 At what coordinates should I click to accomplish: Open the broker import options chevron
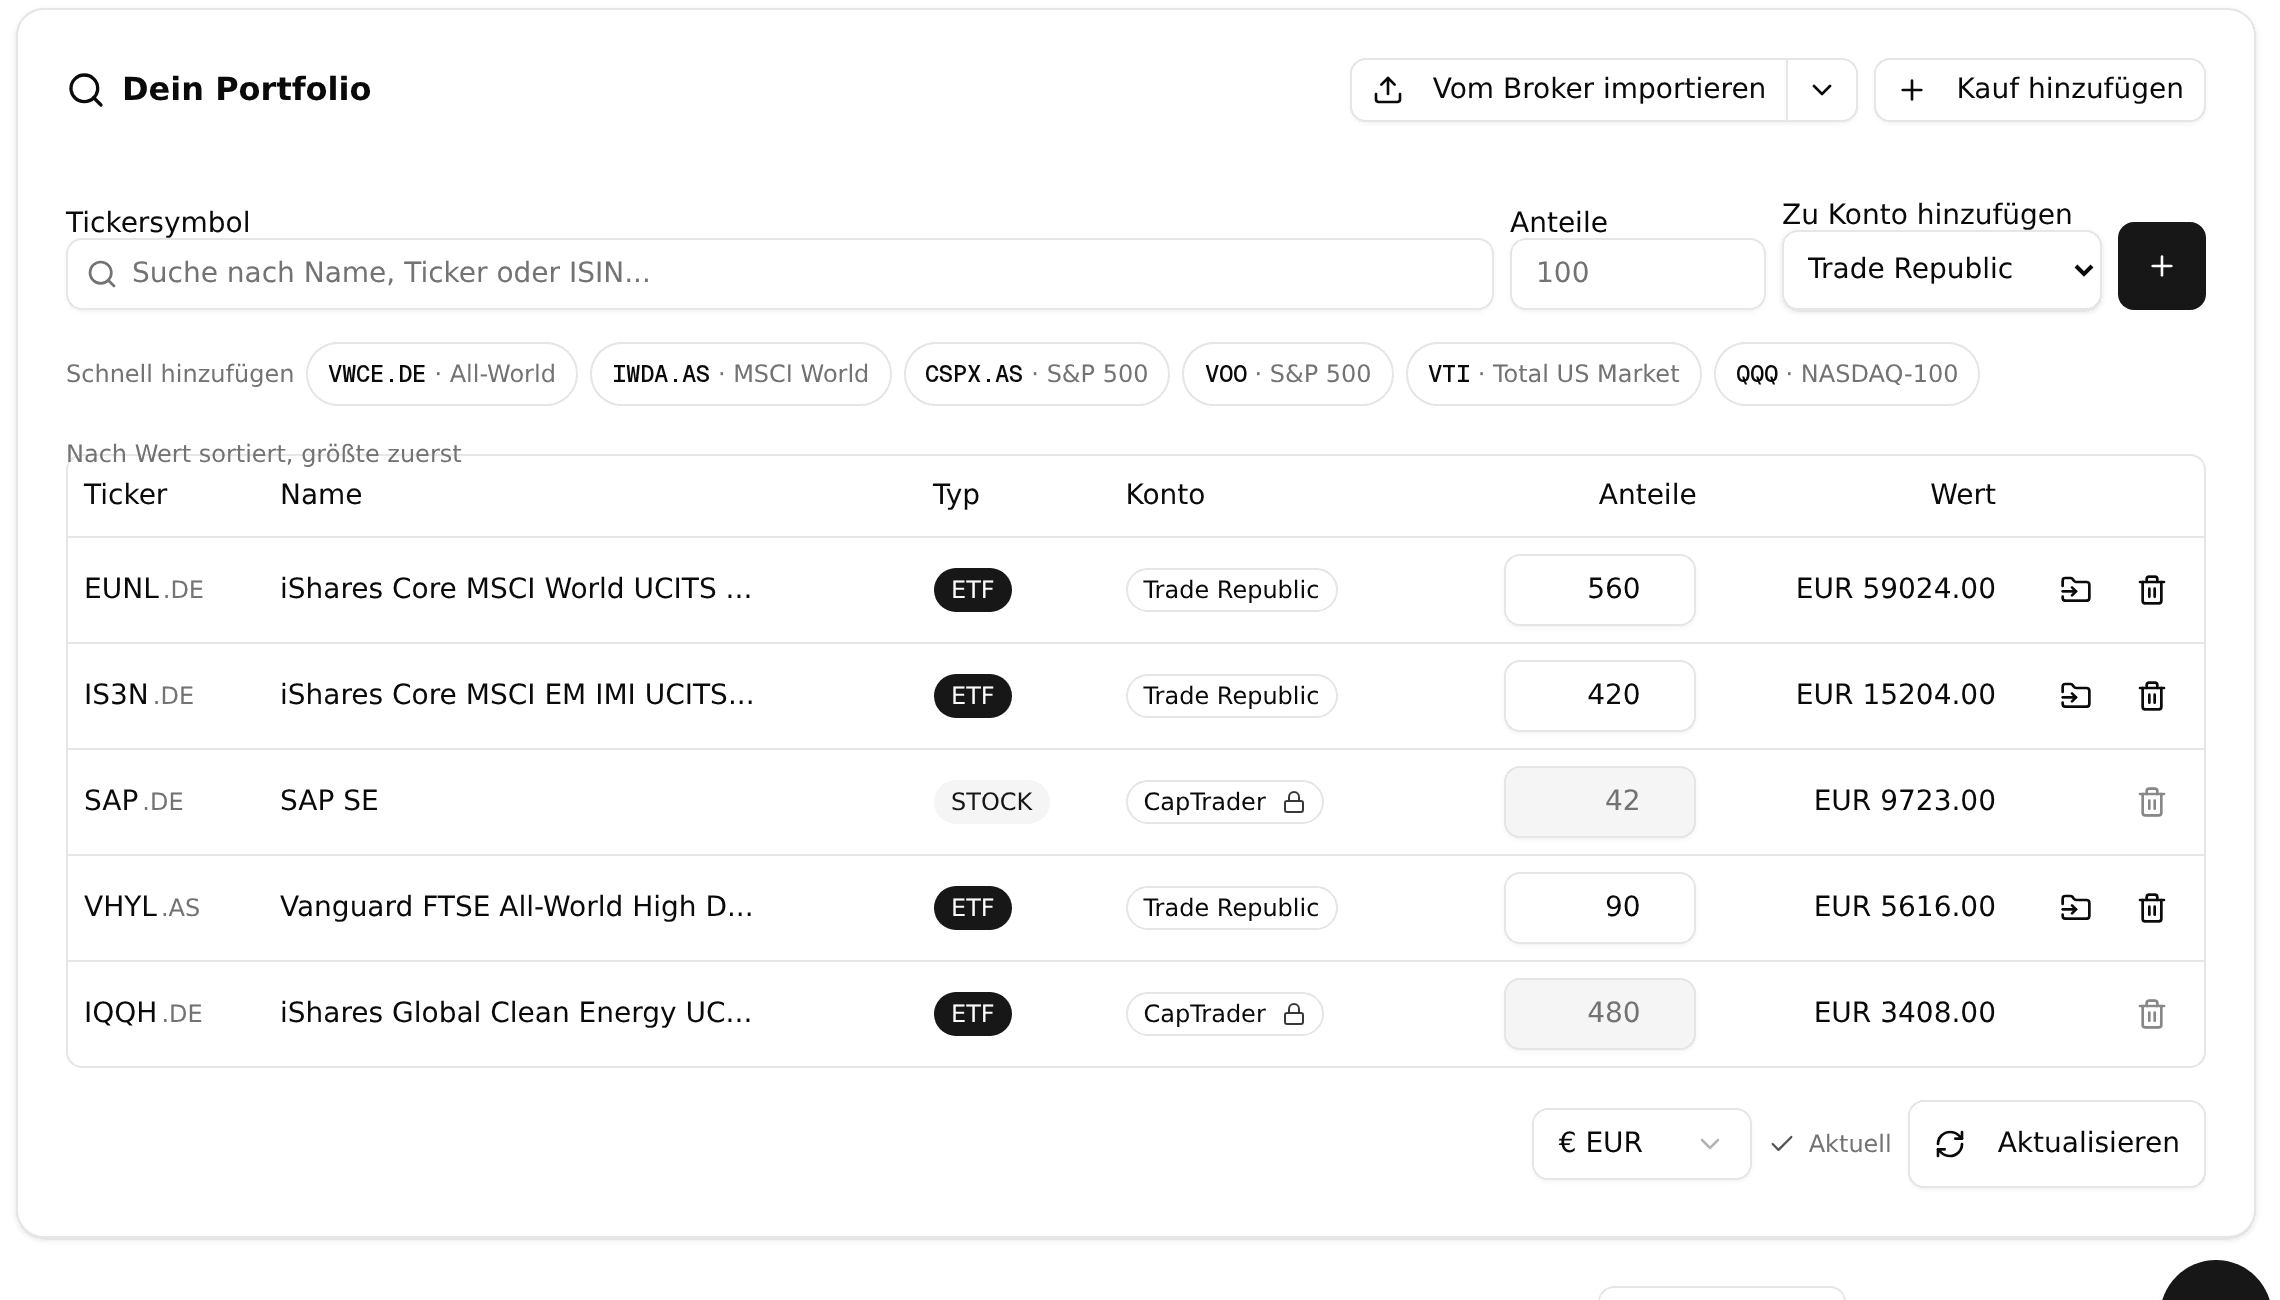point(1822,90)
